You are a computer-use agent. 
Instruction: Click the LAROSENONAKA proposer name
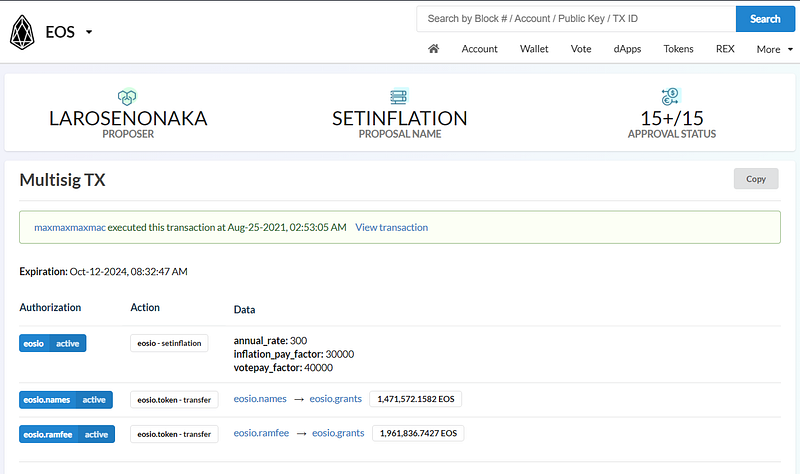click(128, 118)
